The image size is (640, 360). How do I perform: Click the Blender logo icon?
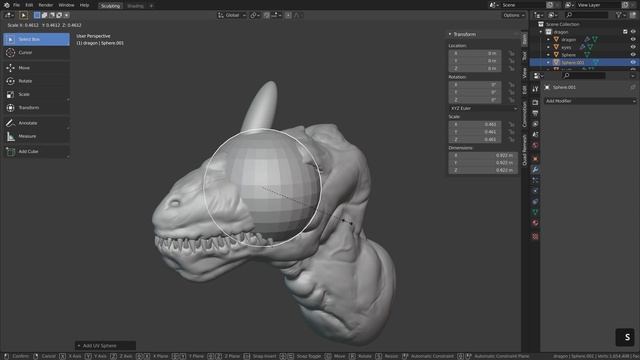pyautogui.click(x=6, y=5)
